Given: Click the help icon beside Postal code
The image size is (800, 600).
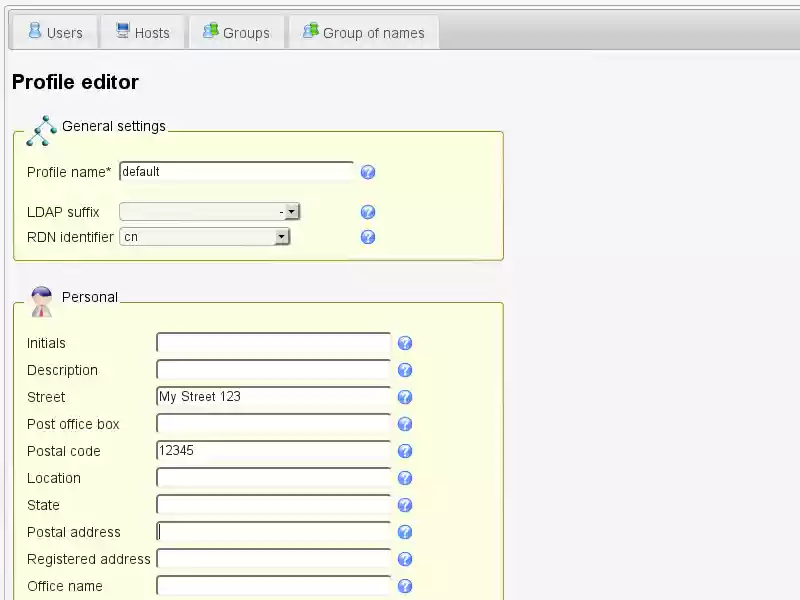Looking at the screenshot, I should coord(405,451).
